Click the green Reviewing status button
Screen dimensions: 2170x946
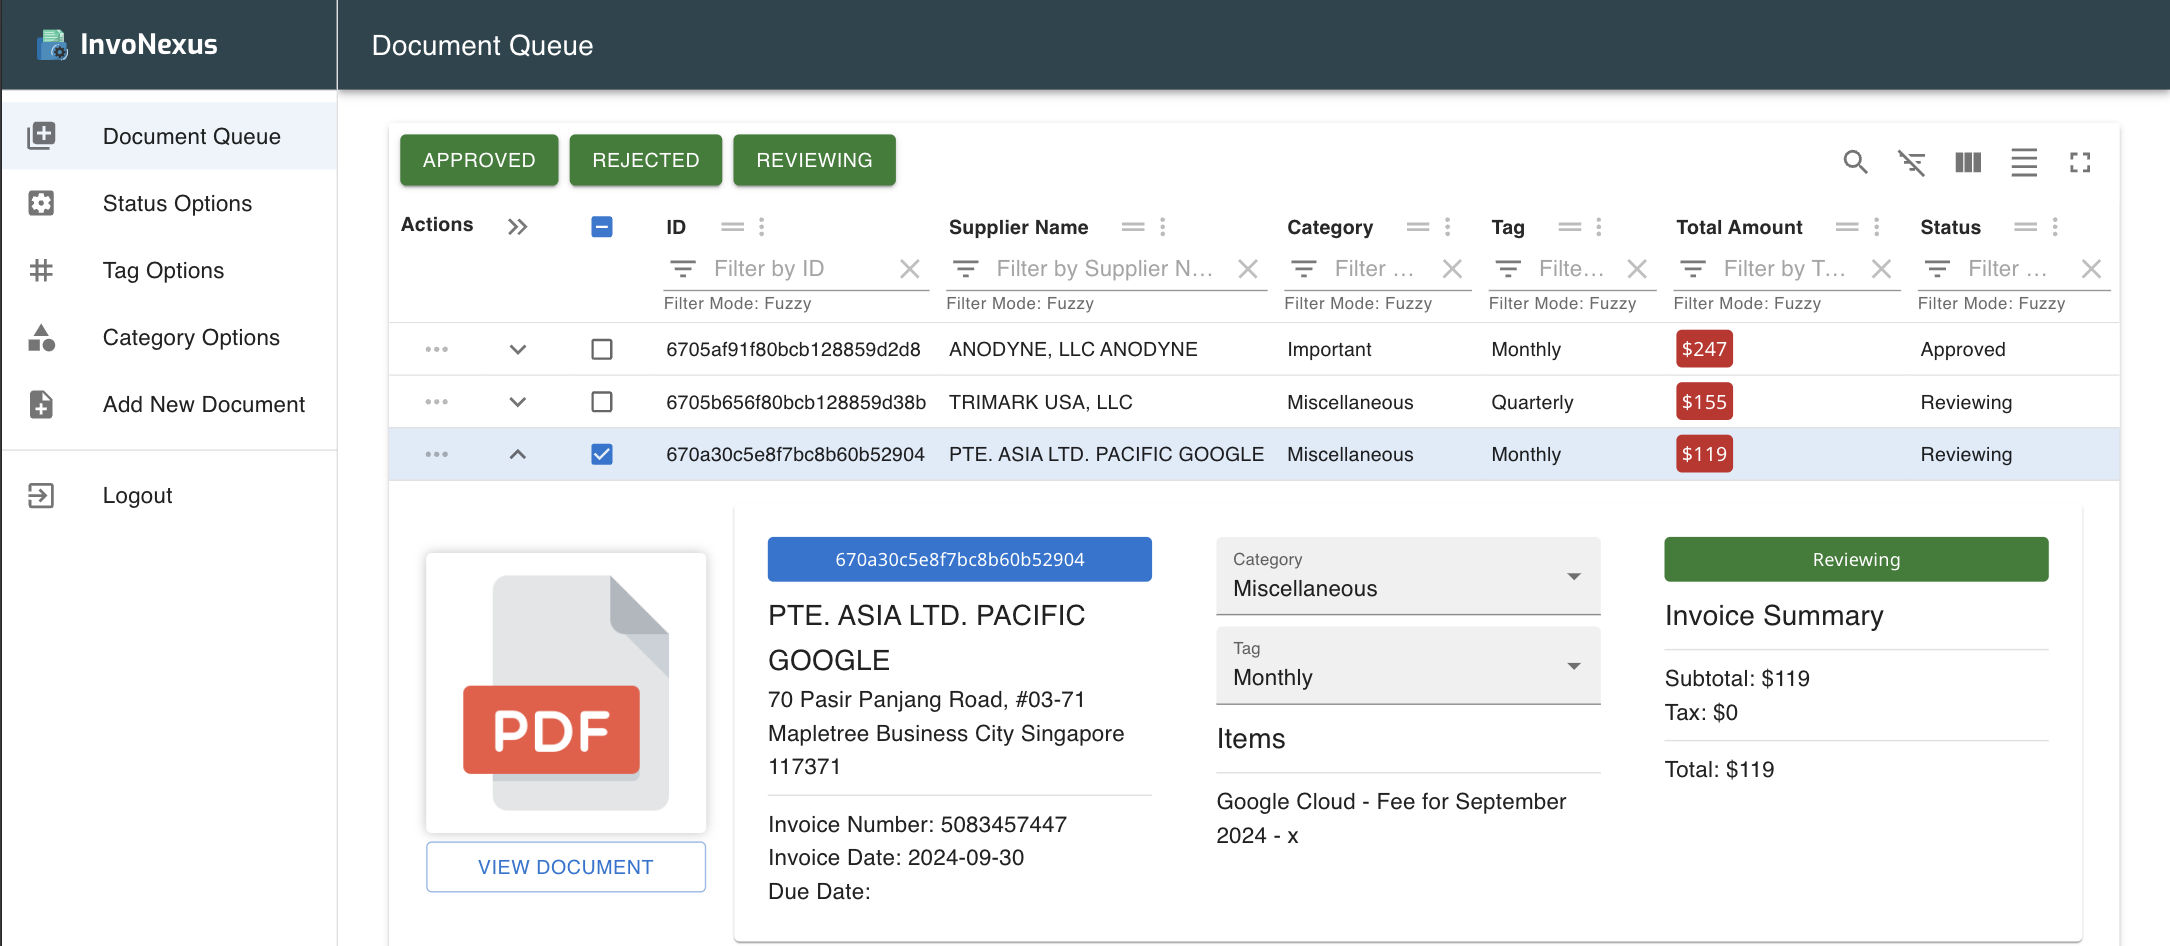[x=1856, y=559]
